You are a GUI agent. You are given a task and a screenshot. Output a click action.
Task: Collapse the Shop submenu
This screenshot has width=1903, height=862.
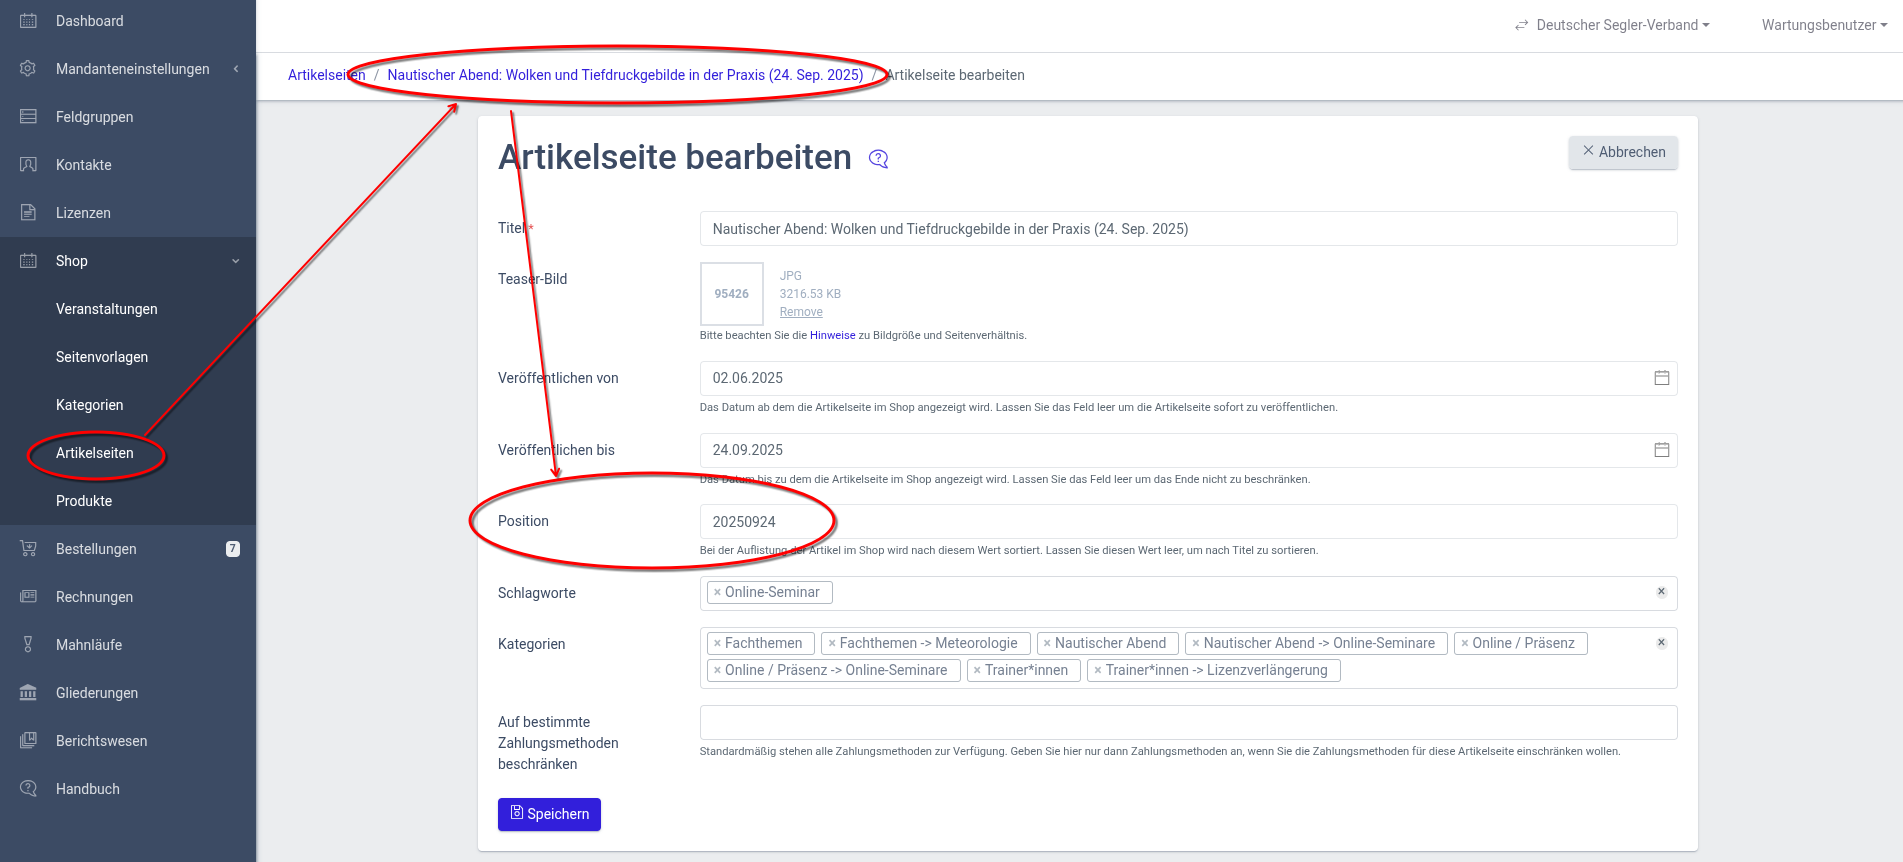(x=235, y=261)
